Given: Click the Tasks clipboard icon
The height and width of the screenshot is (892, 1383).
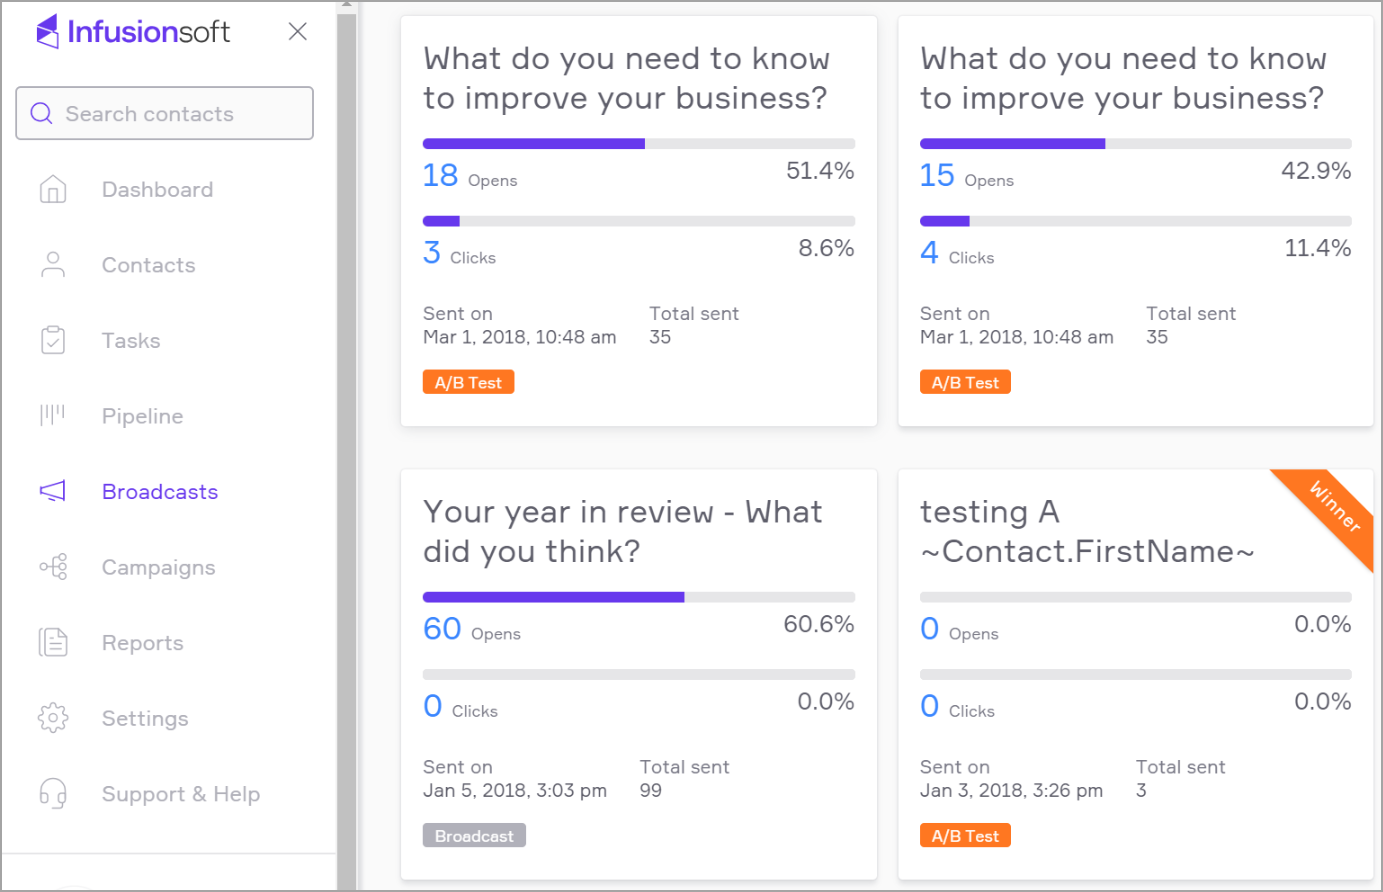Looking at the screenshot, I should pos(53,340).
